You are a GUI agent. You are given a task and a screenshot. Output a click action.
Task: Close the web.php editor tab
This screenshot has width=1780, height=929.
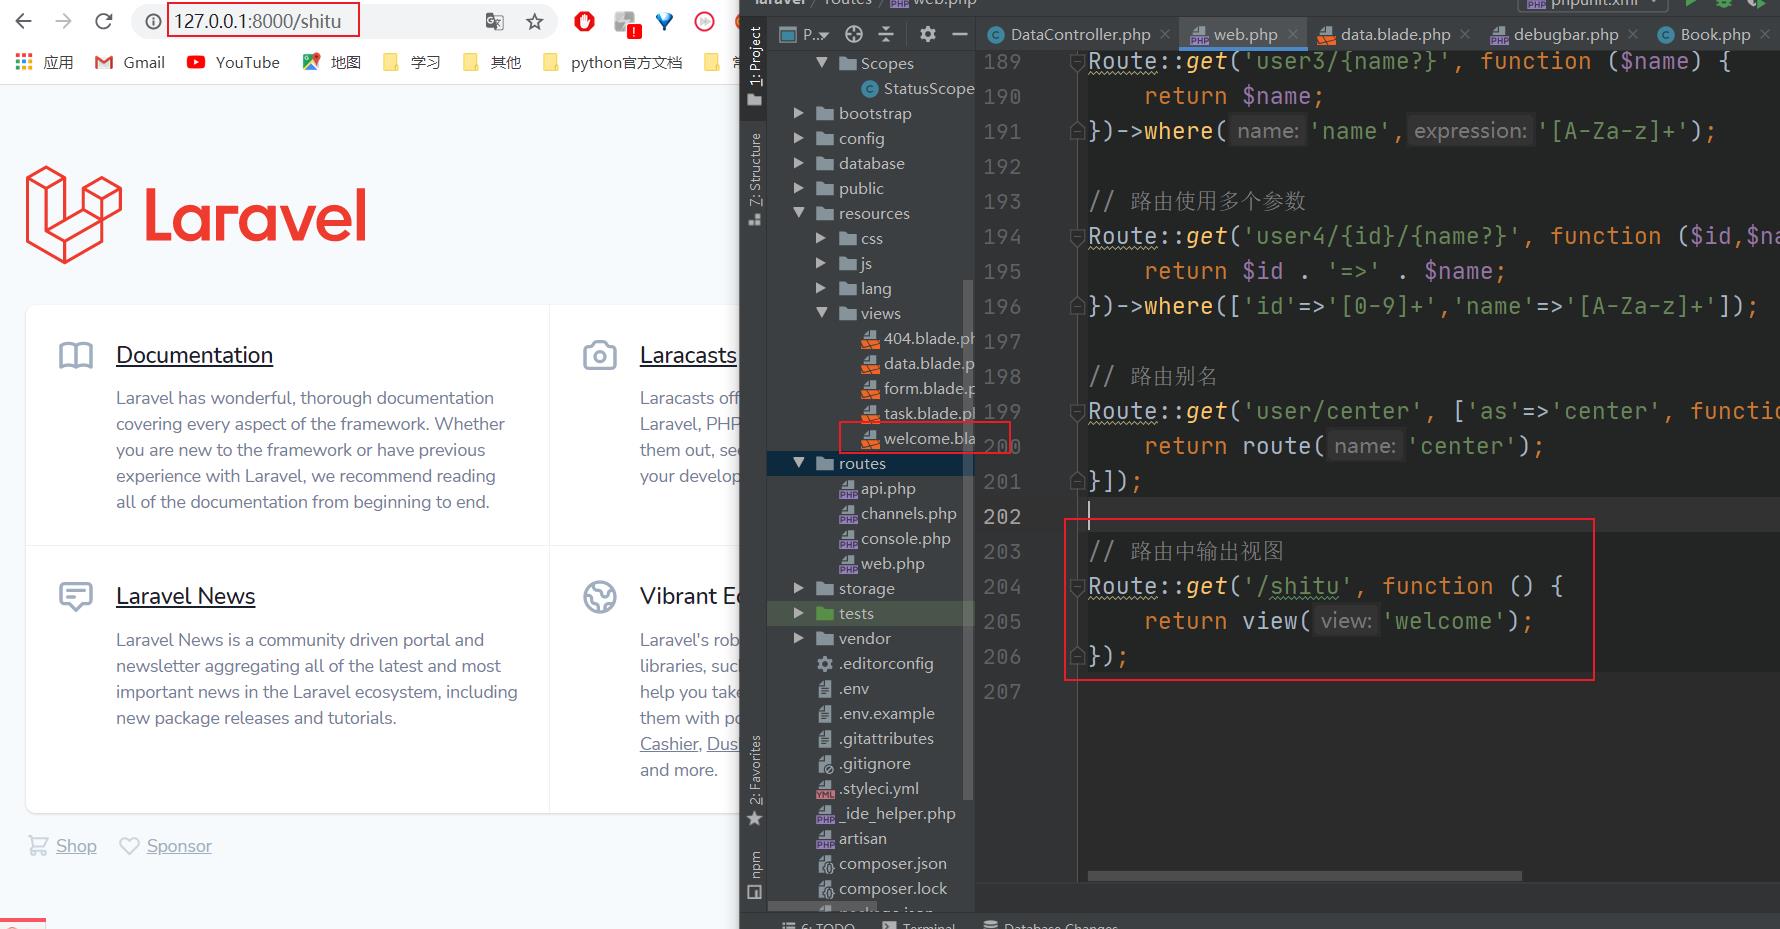pos(1293,34)
